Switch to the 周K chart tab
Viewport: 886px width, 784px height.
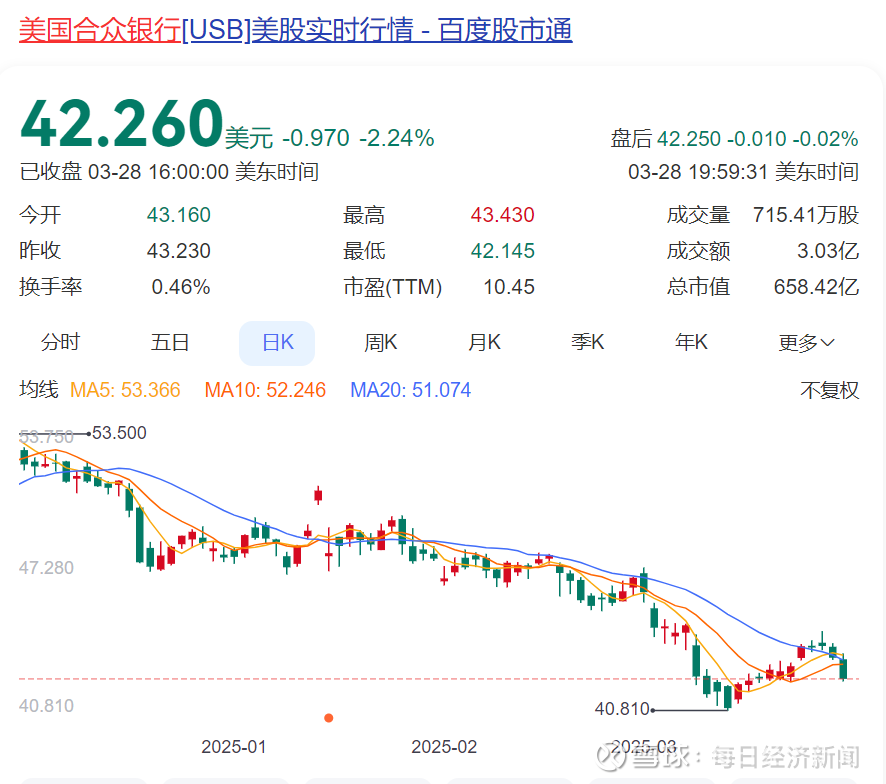point(380,343)
